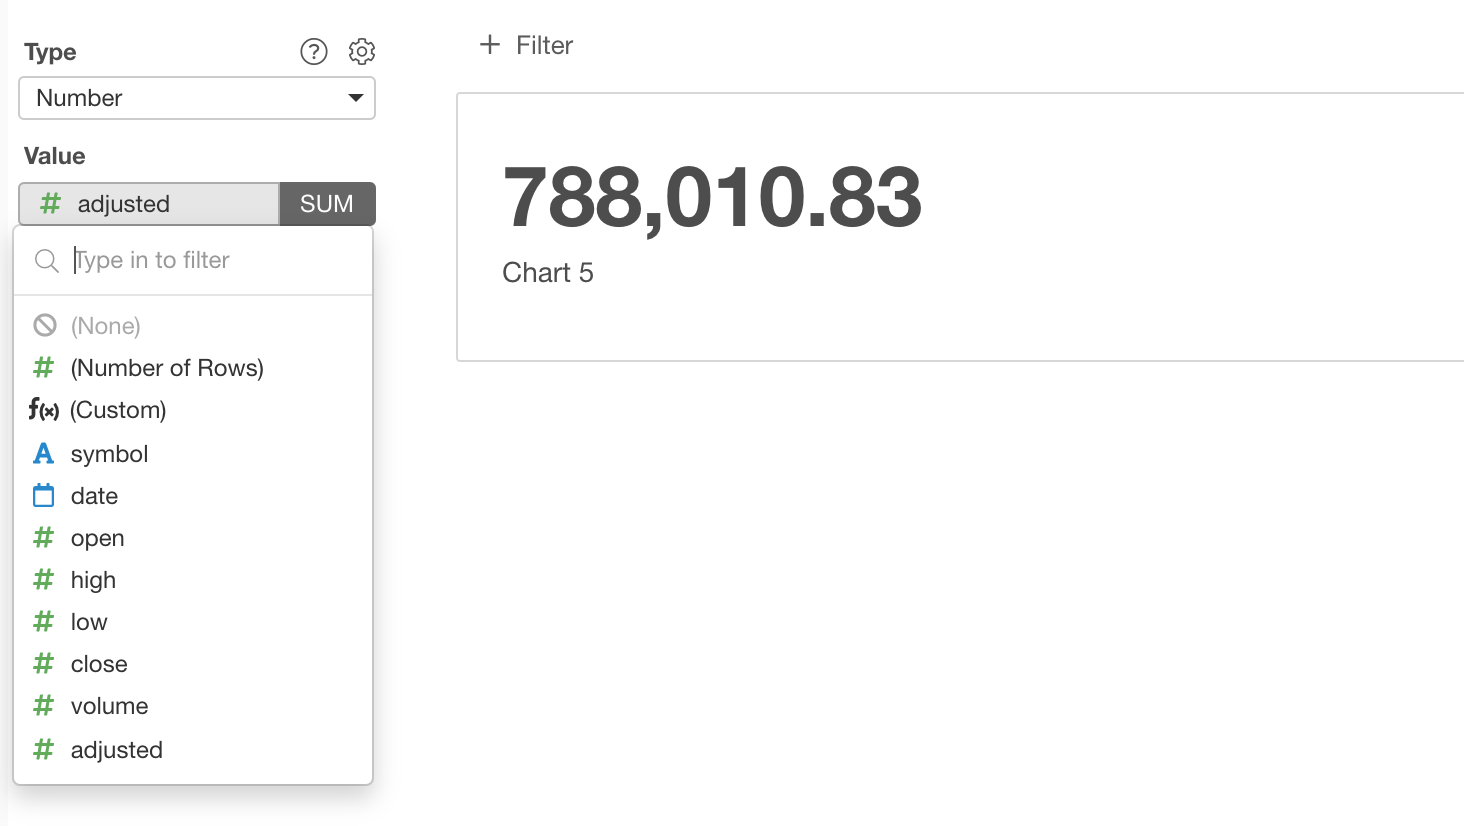Pick the high column from list

(93, 580)
